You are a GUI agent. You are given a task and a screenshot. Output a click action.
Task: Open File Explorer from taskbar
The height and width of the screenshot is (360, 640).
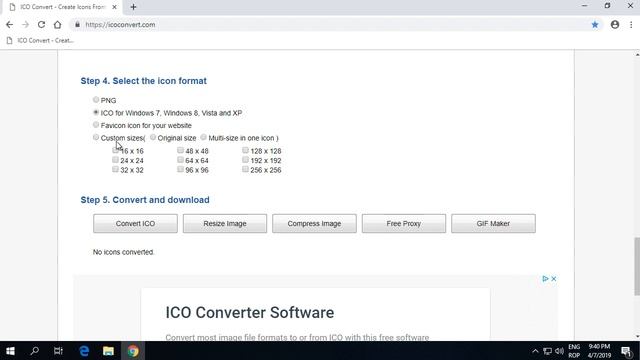[108, 351]
